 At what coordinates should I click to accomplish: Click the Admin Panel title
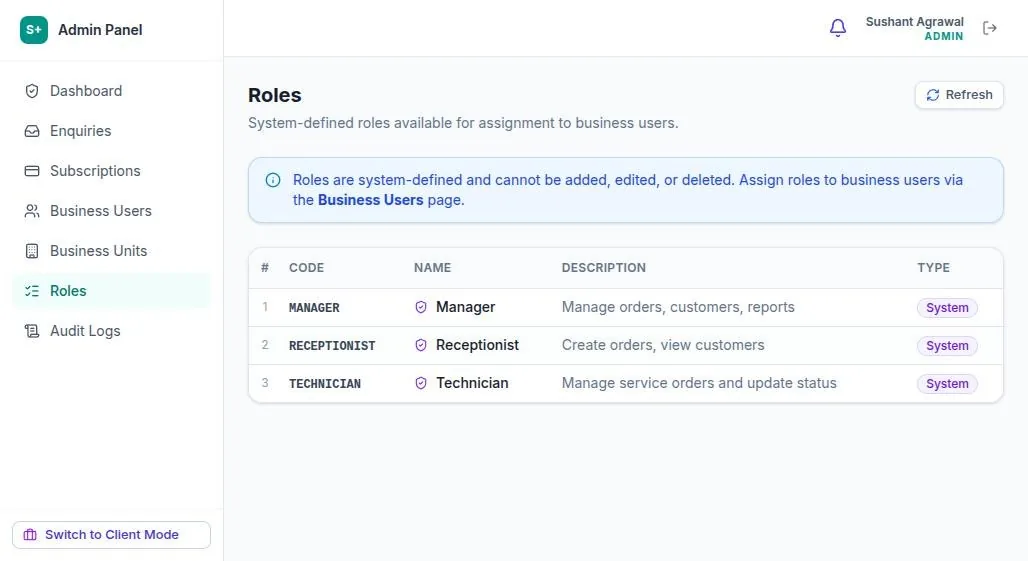pyautogui.click(x=100, y=30)
